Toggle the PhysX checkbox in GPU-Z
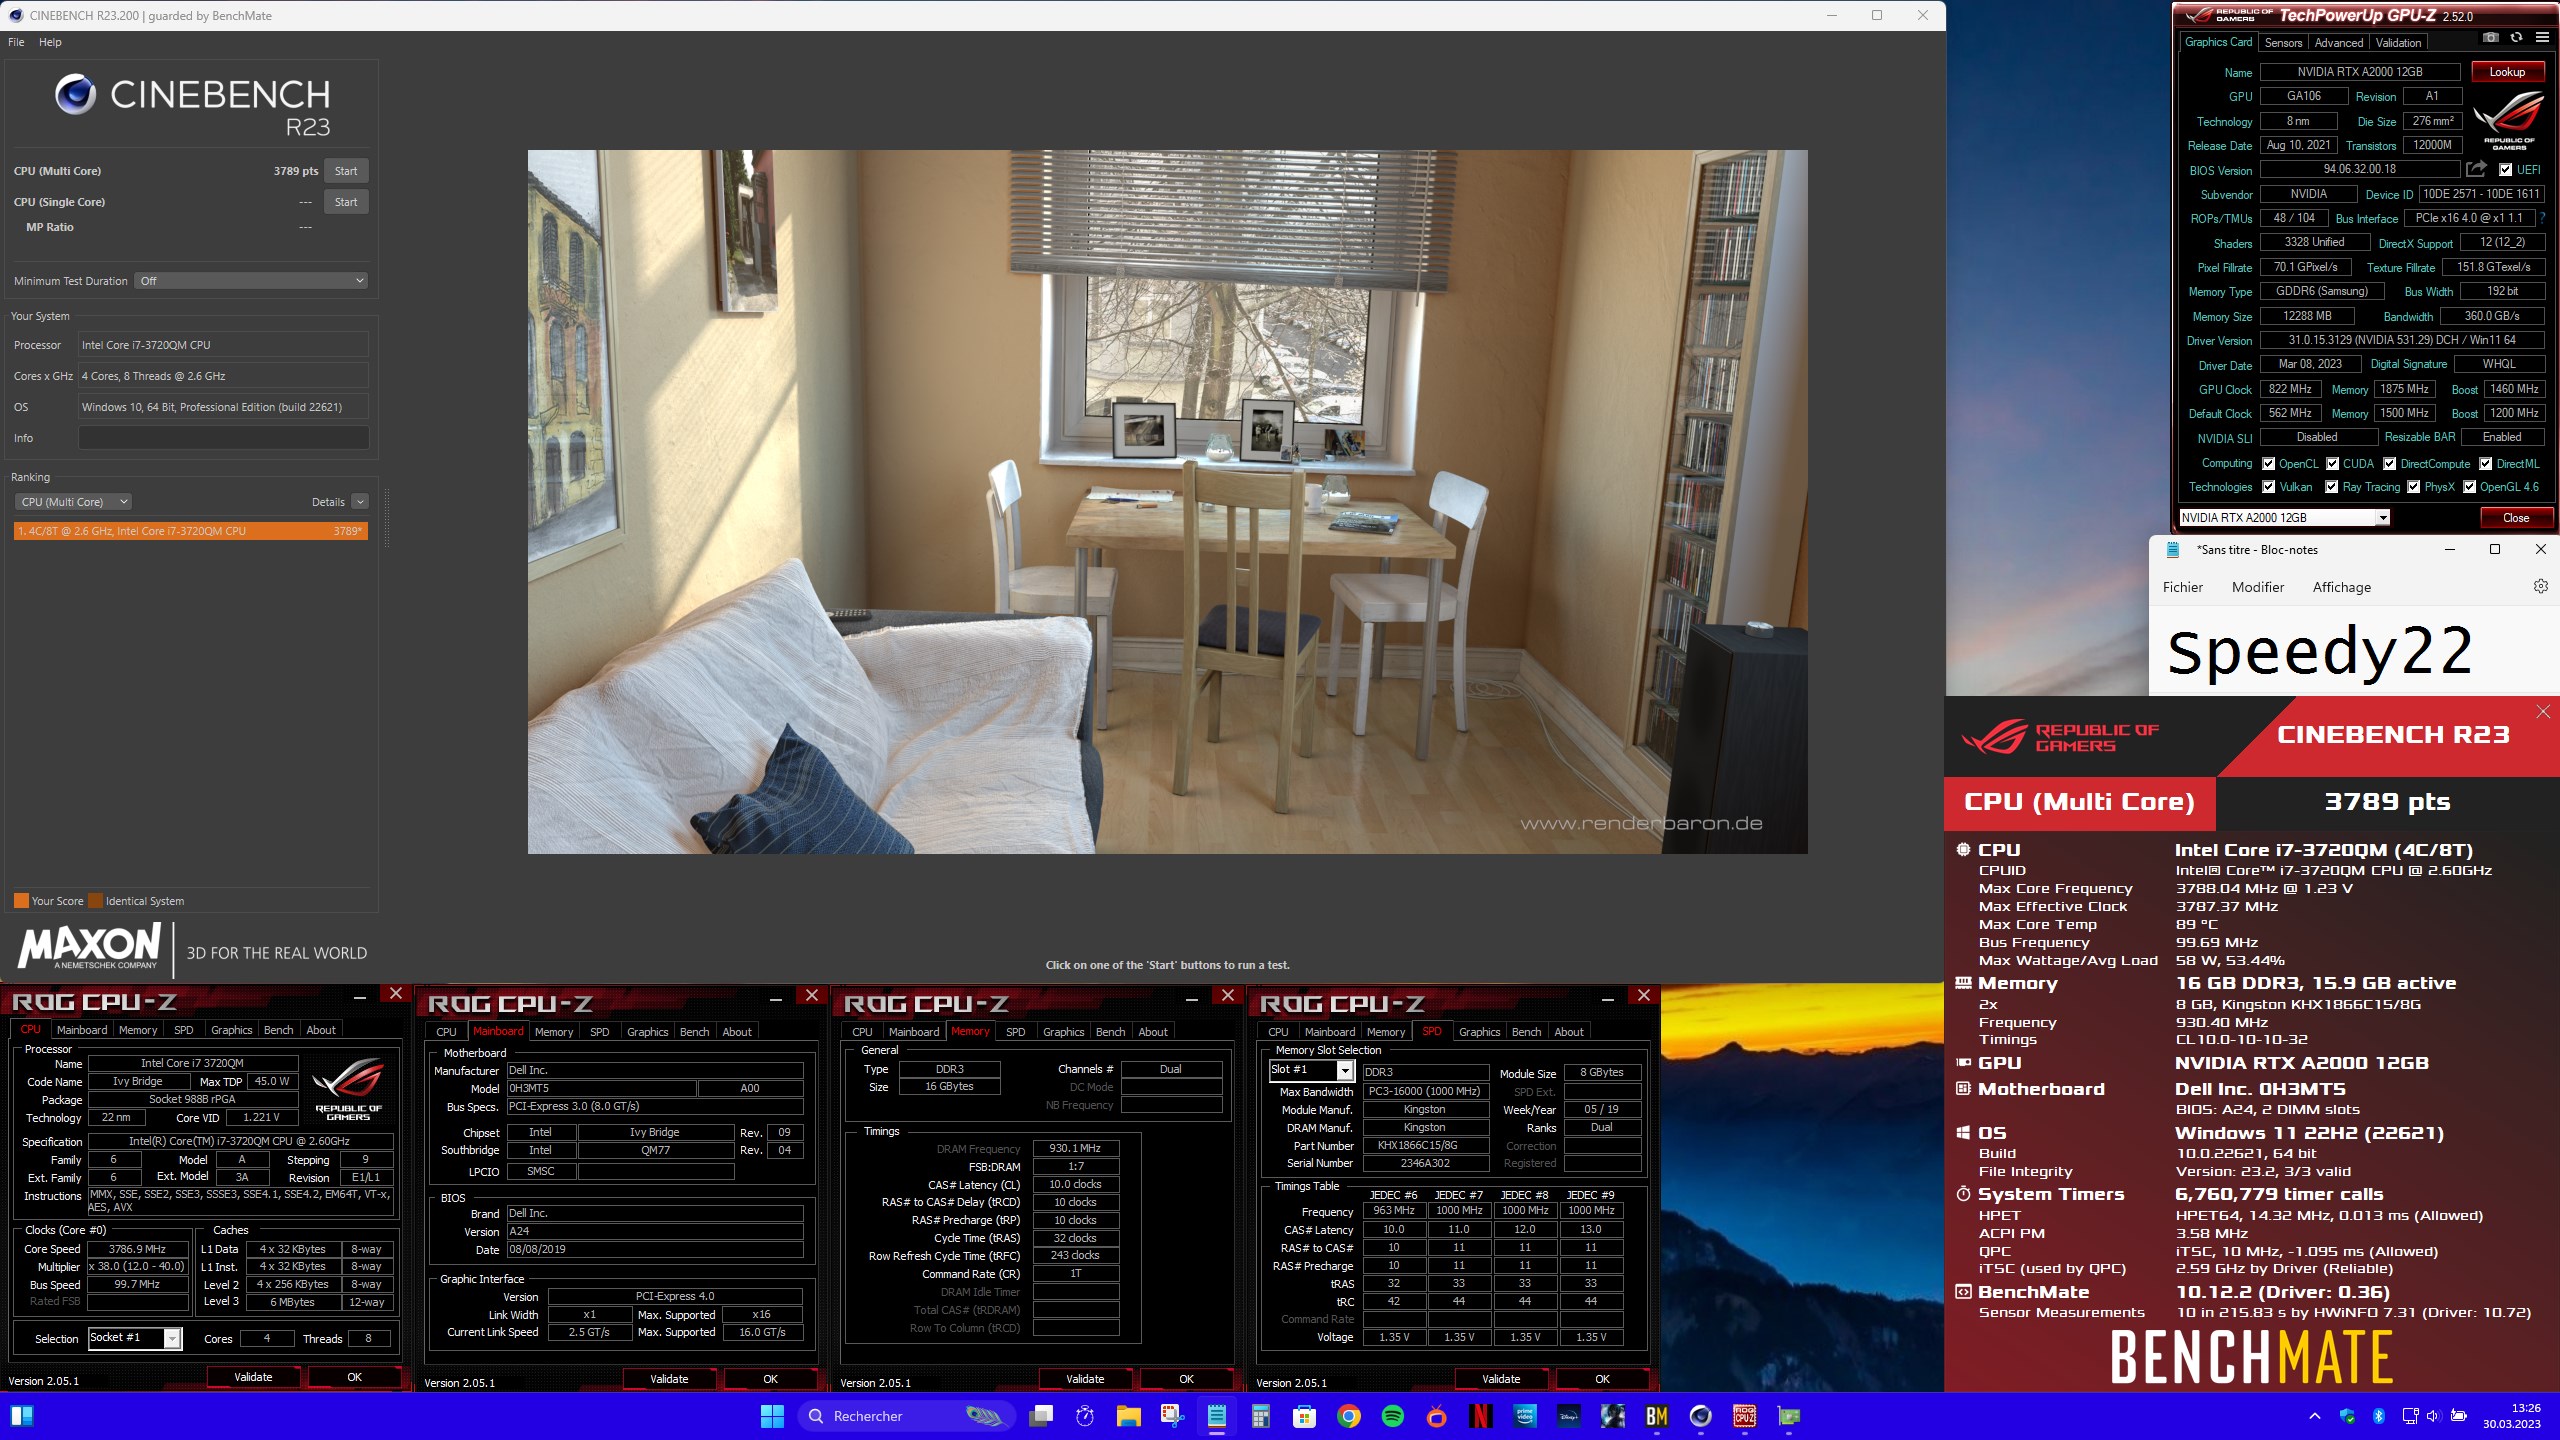The height and width of the screenshot is (1440, 2560). point(2414,487)
